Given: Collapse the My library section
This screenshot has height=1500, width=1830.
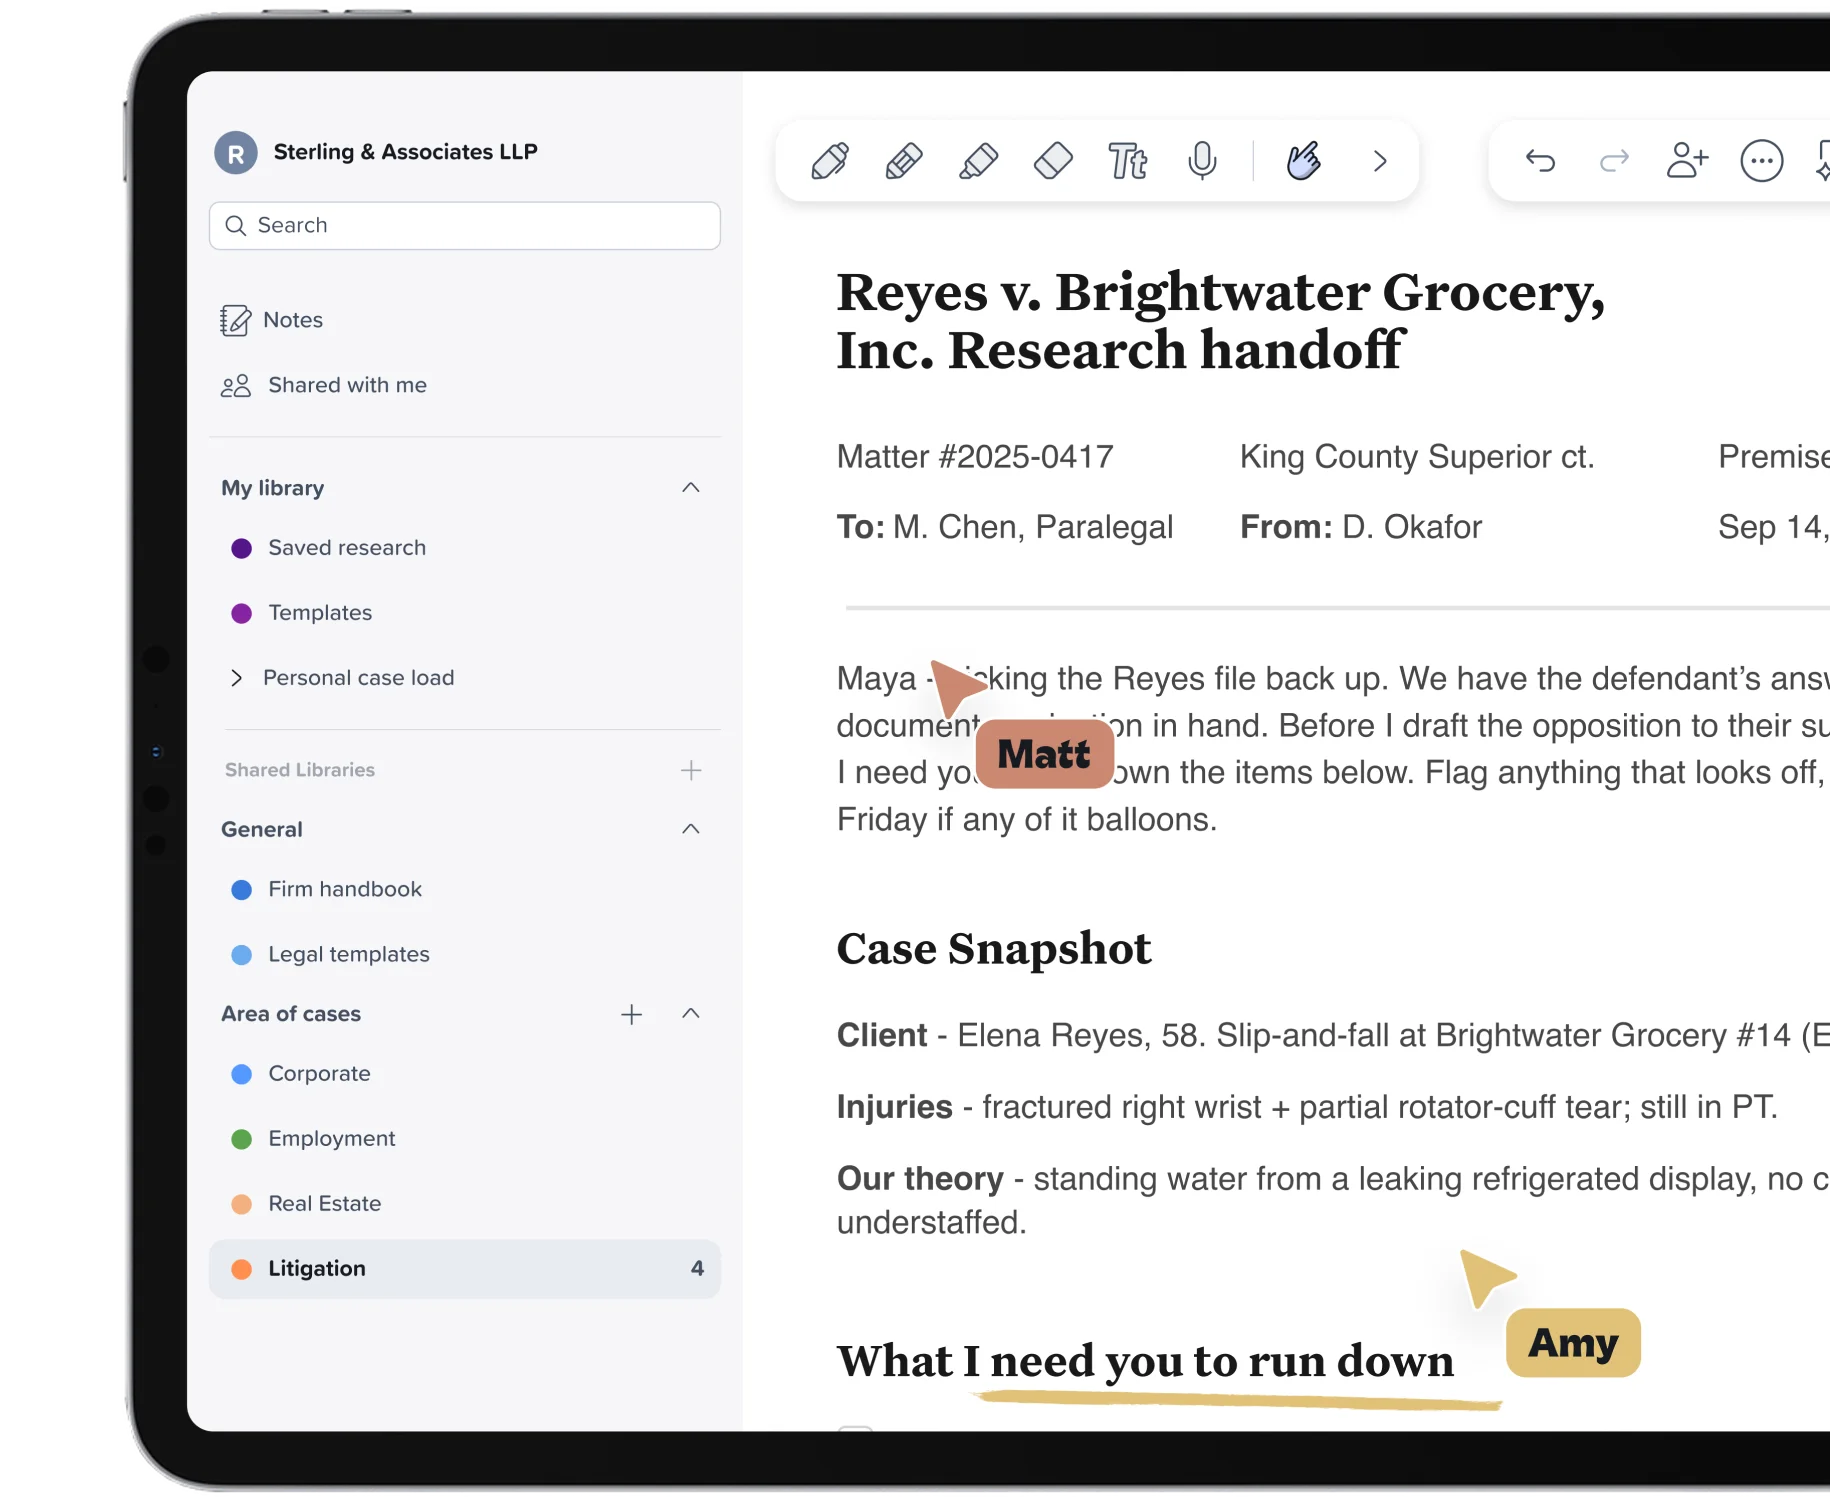Looking at the screenshot, I should click(691, 488).
